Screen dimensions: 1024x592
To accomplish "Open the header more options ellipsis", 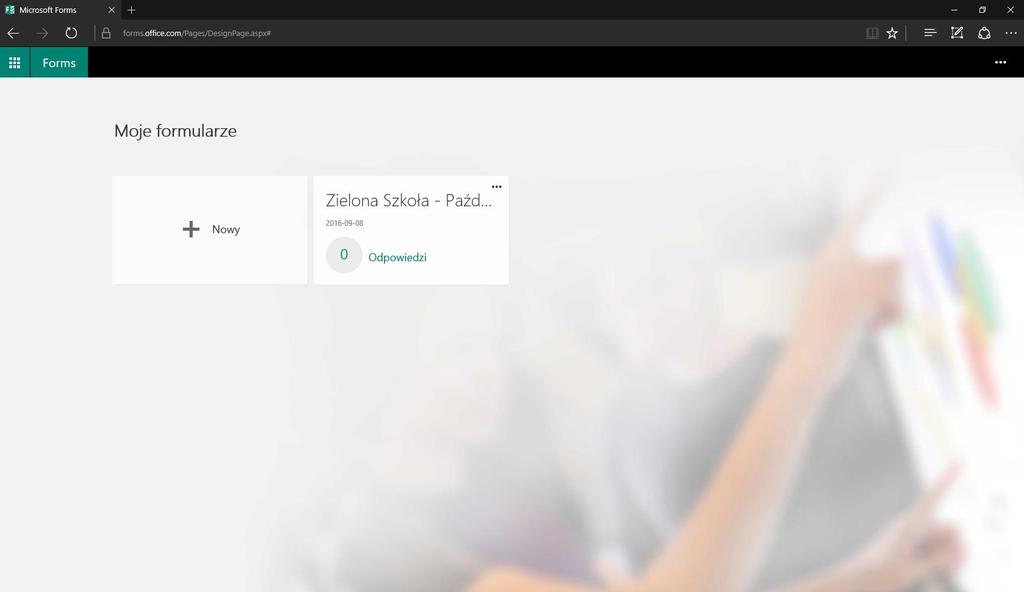I will coord(1000,63).
